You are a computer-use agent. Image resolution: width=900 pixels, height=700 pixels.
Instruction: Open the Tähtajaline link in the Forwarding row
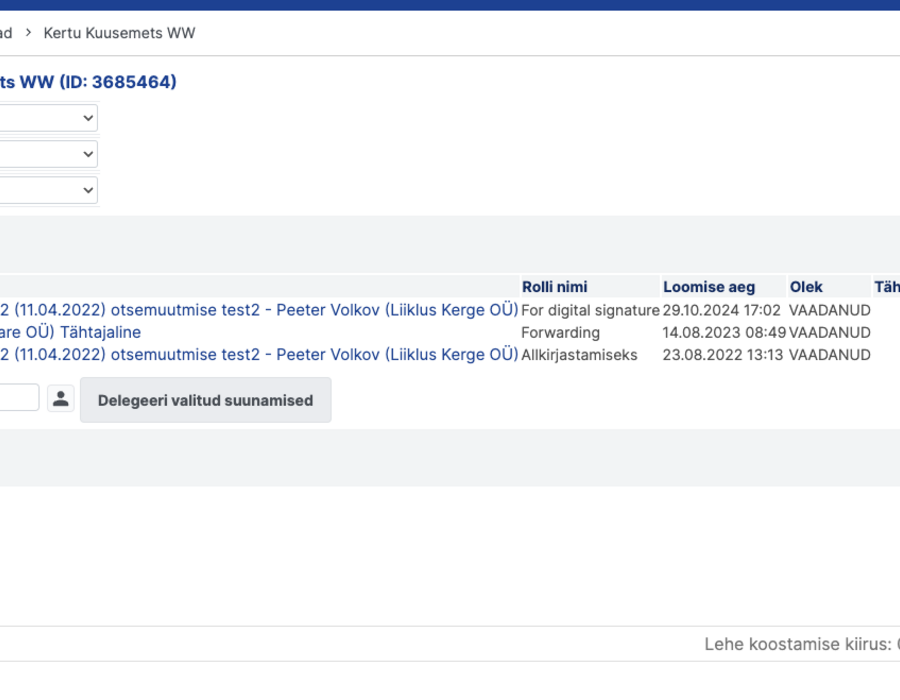(x=70, y=332)
